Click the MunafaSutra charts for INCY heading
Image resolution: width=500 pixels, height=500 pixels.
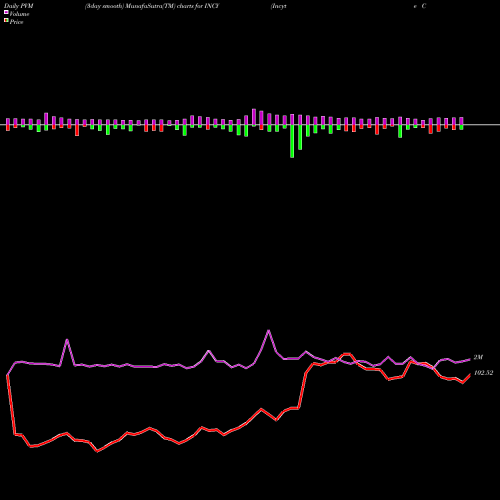pyautogui.click(x=152, y=6)
